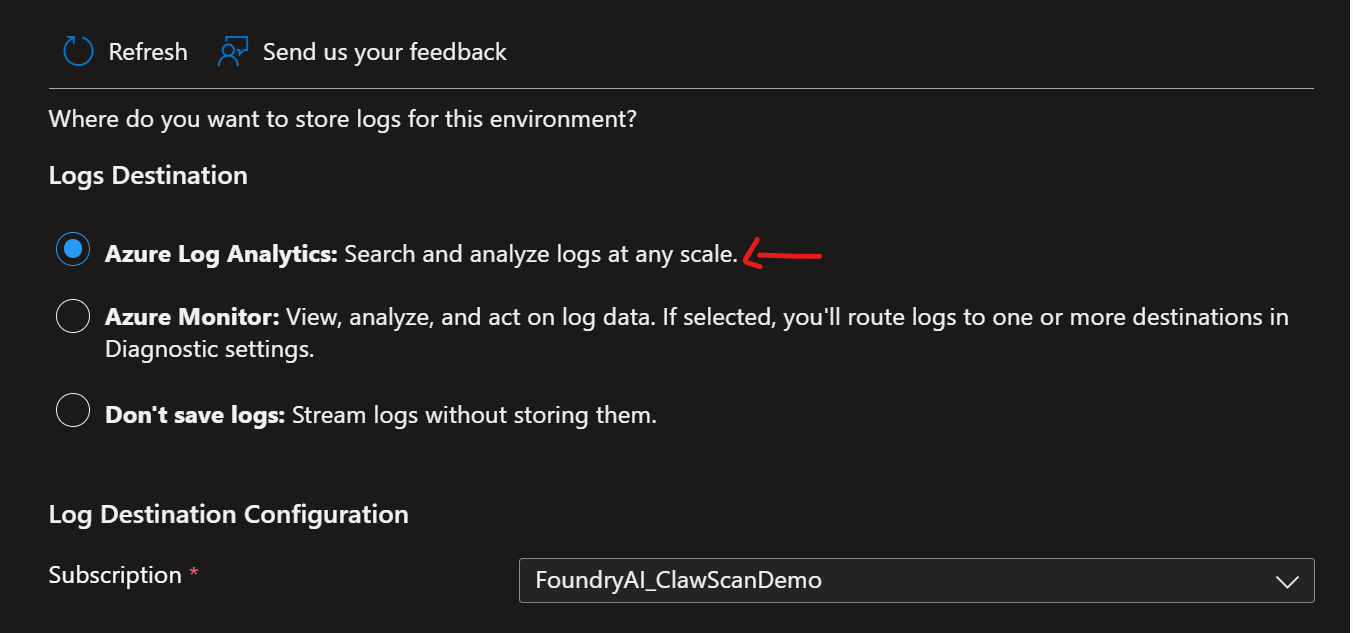Click the circular Refresh arrow icon
This screenshot has width=1353, height=633.
coord(77,51)
